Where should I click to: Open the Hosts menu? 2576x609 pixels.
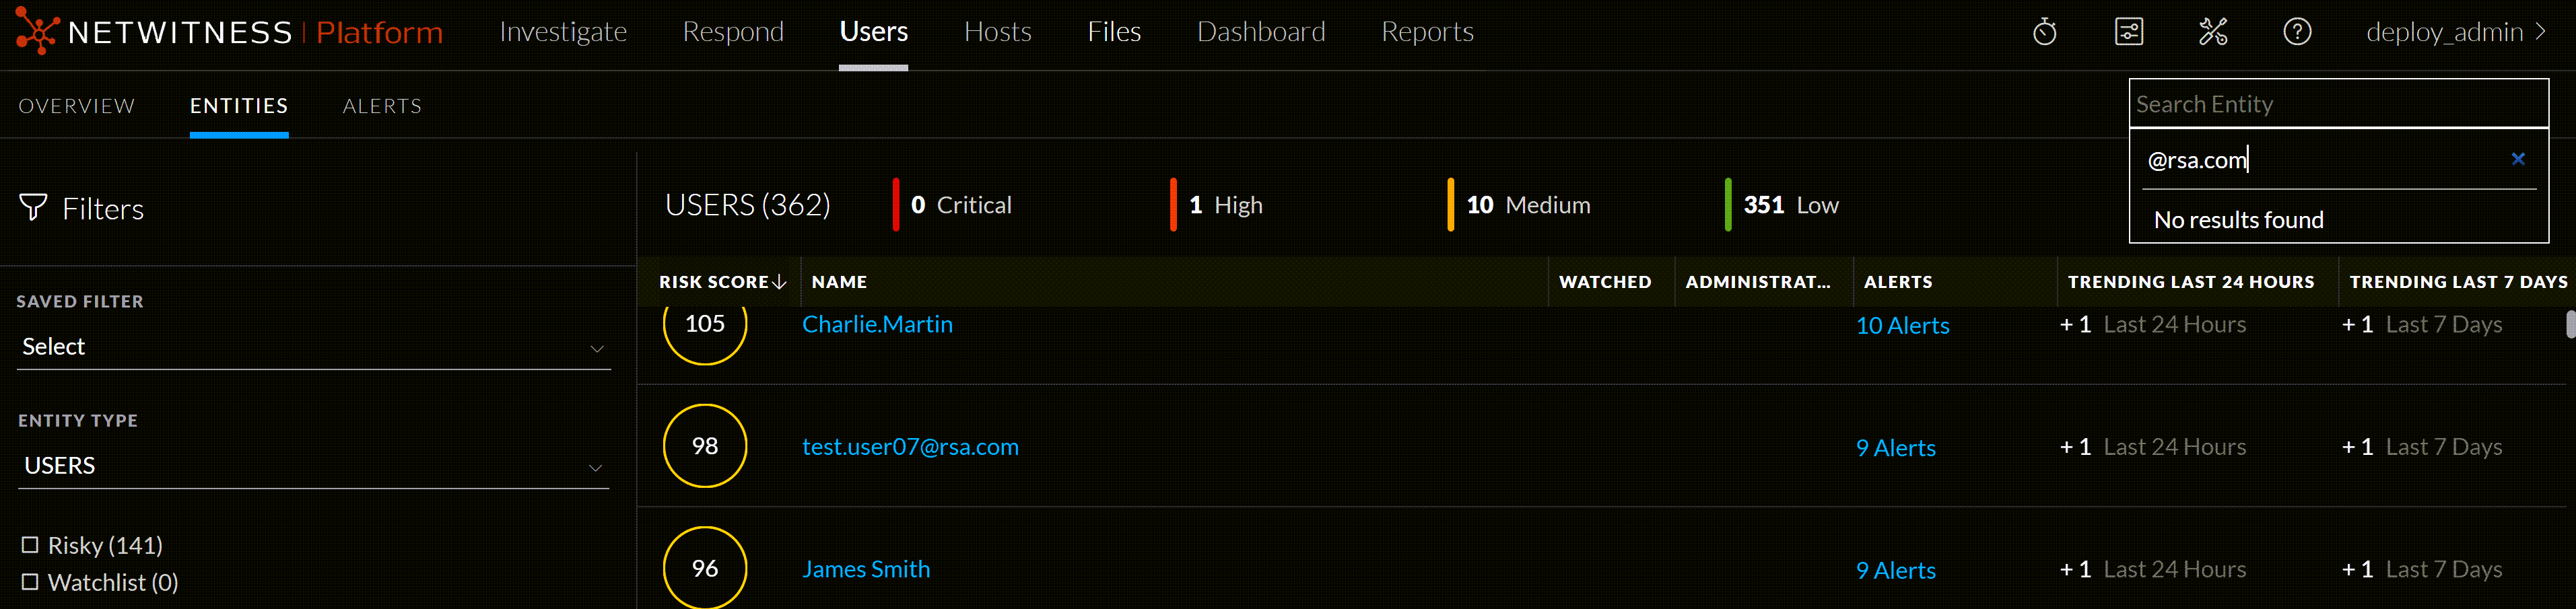point(997,32)
